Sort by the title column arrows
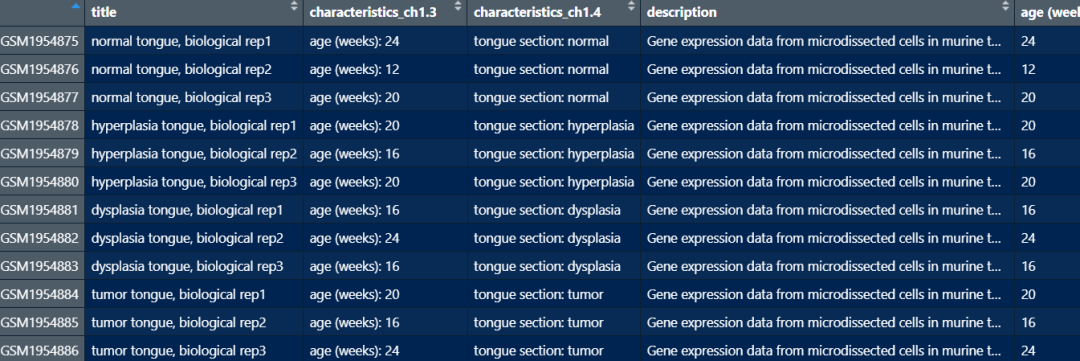Screen dimensions: 1080x361 294,6
